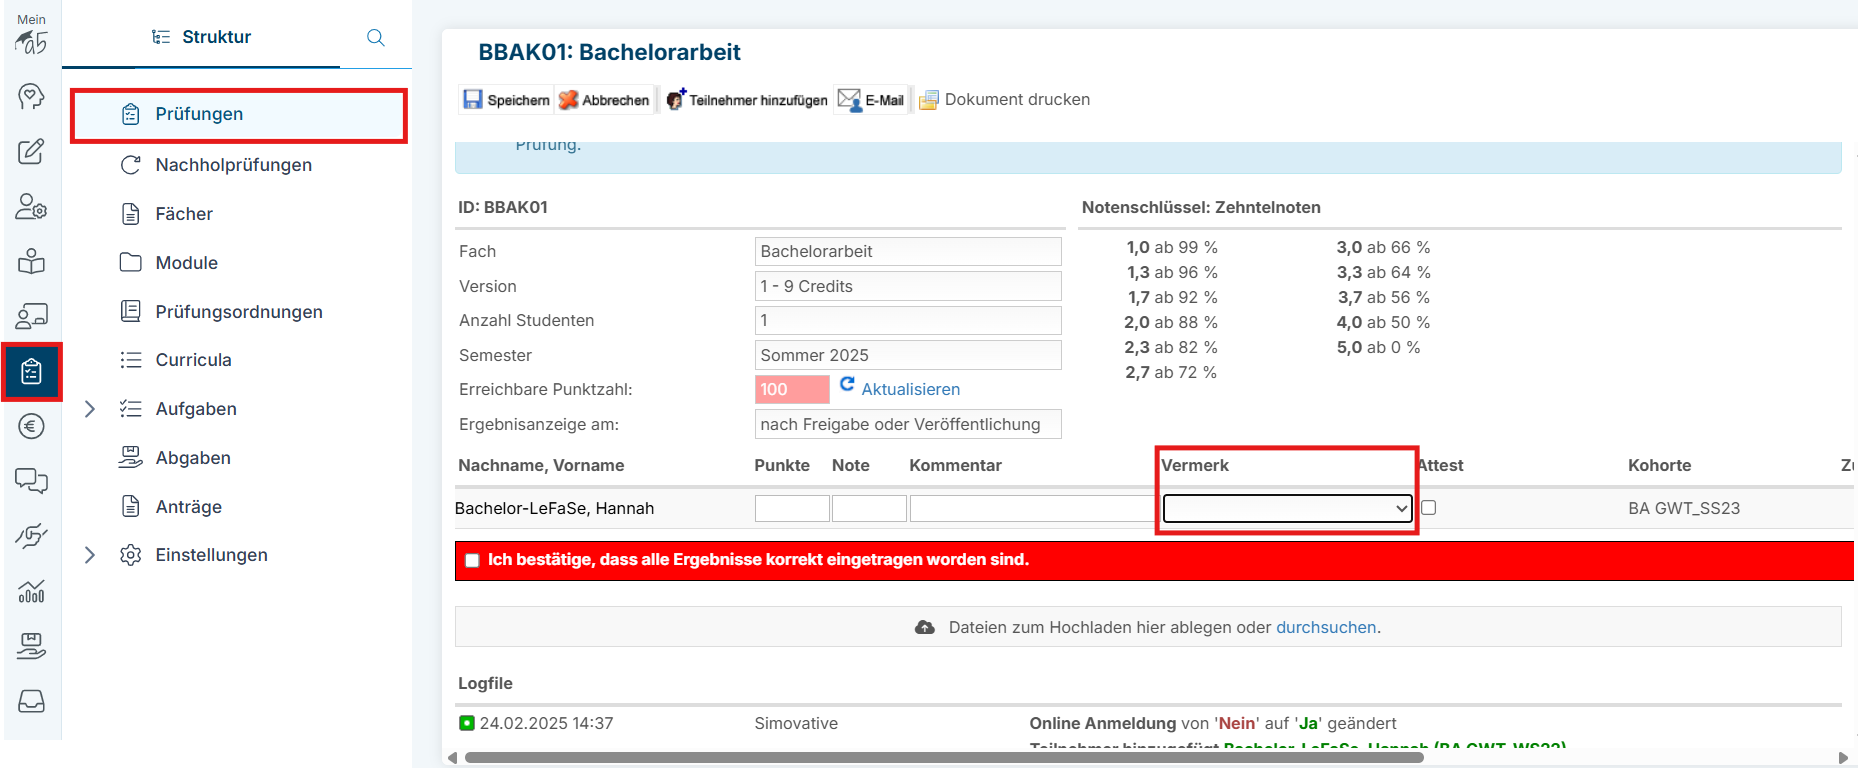Click the durchsuchen upload link

(1325, 628)
